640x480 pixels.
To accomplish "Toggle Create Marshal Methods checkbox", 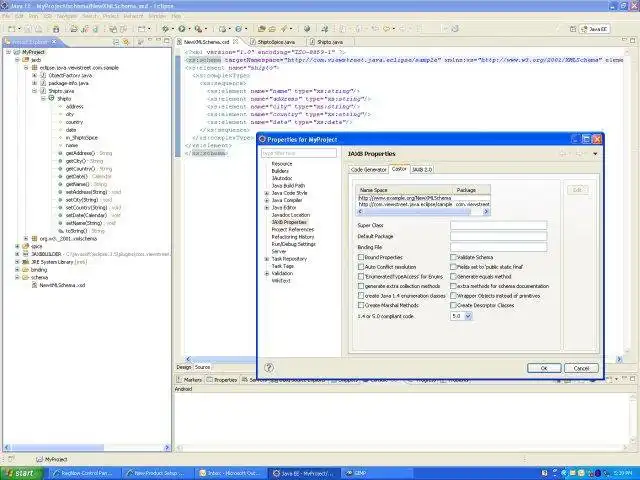I will (361, 305).
